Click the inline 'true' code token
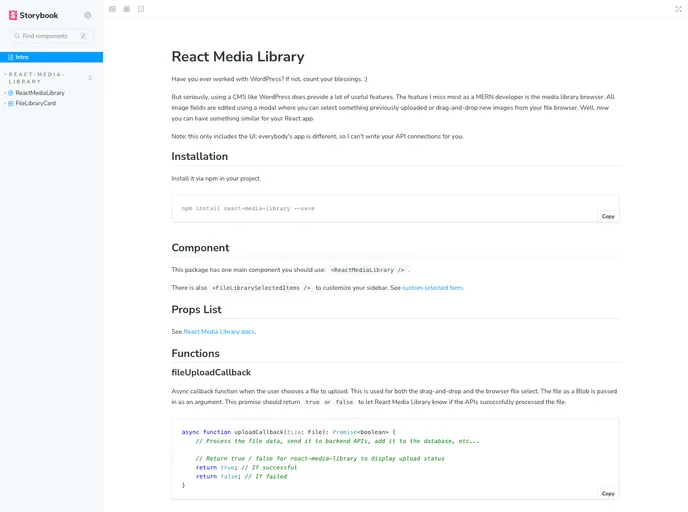The image size is (688, 512). point(312,402)
